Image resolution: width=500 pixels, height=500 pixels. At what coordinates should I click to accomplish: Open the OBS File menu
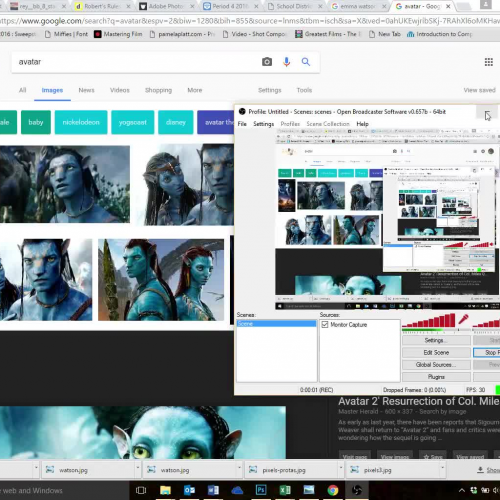click(x=242, y=124)
